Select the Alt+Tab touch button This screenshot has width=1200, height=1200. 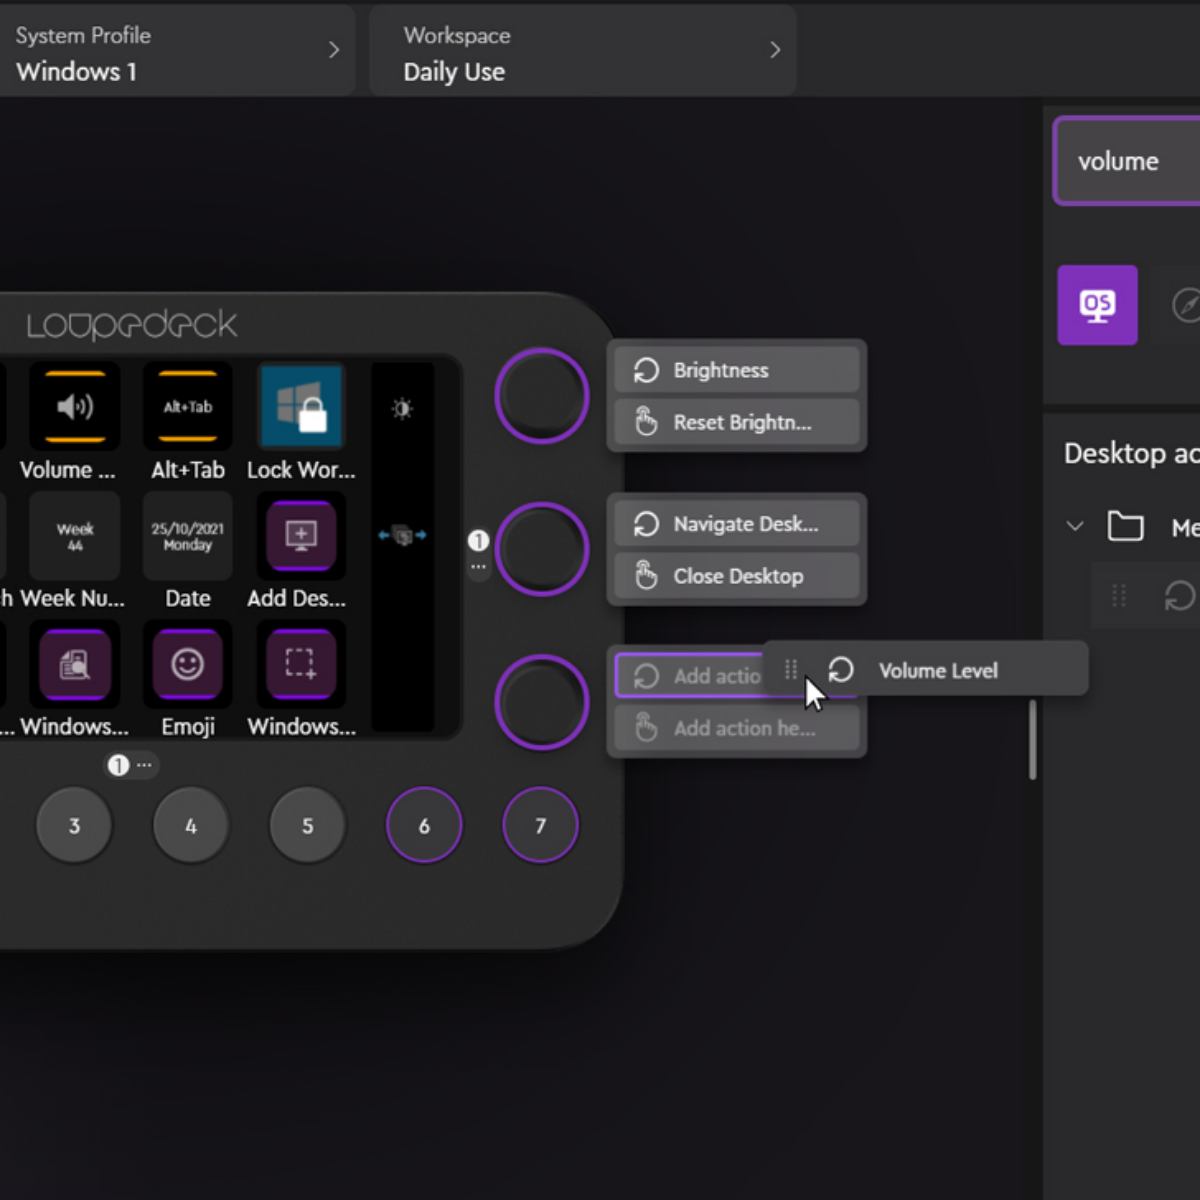(x=188, y=407)
